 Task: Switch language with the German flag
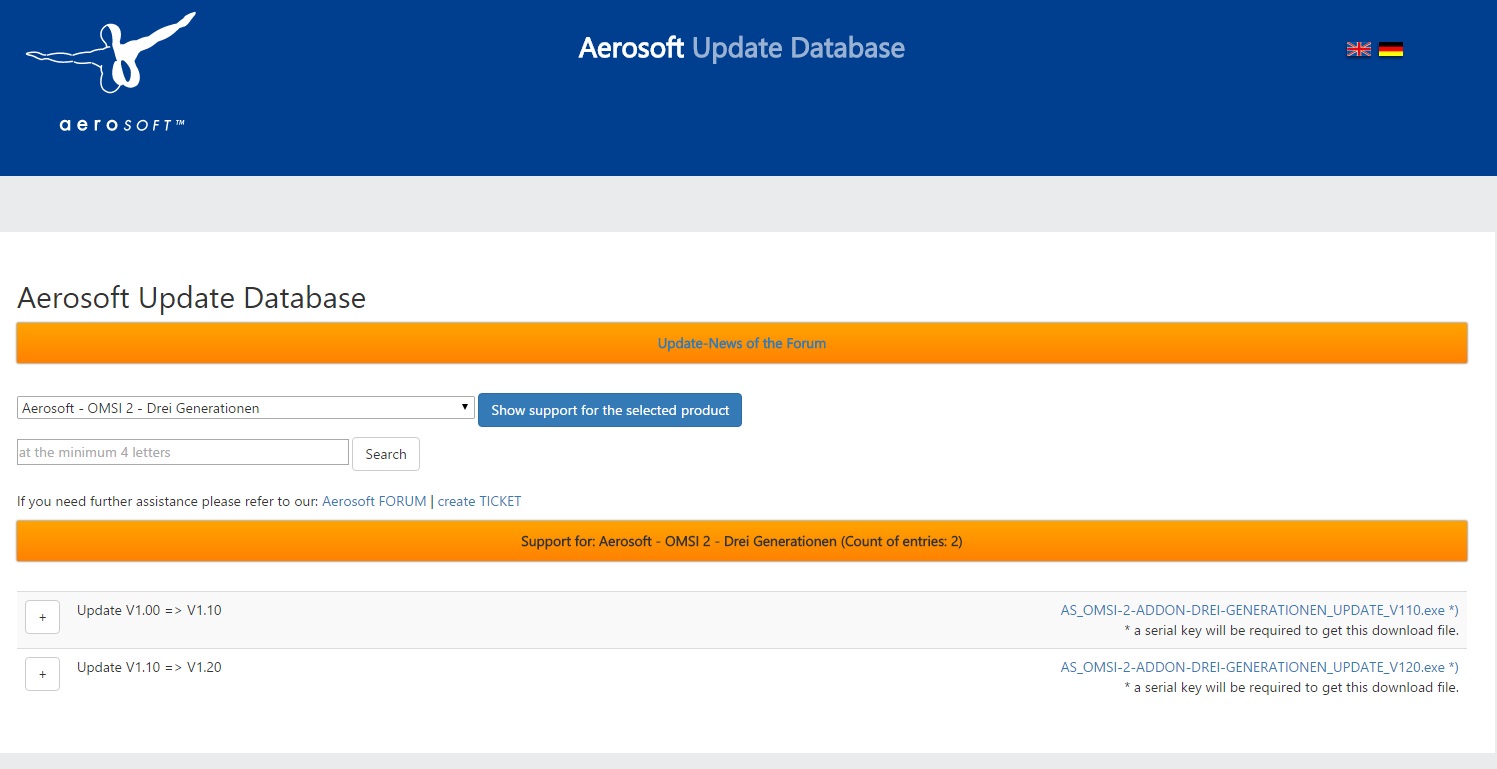point(1390,49)
